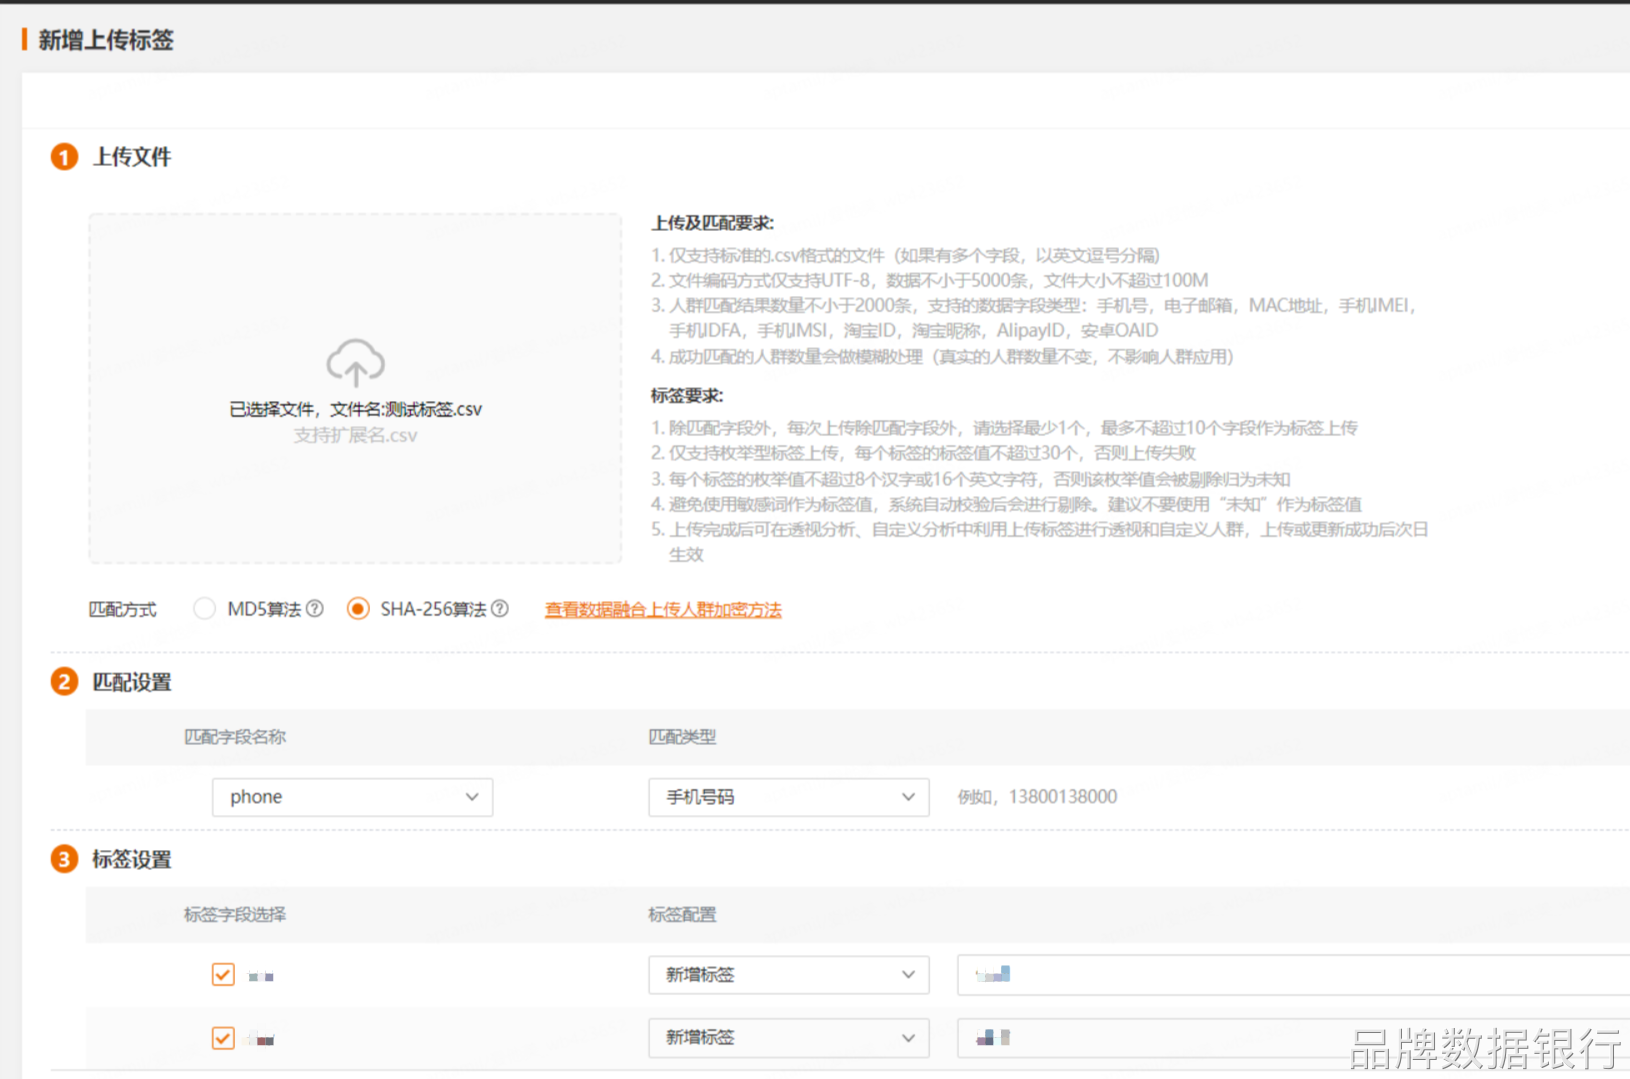Select the SHA-256算法 radio button
Viewport: 1630px width, 1079px height.
[x=358, y=608]
